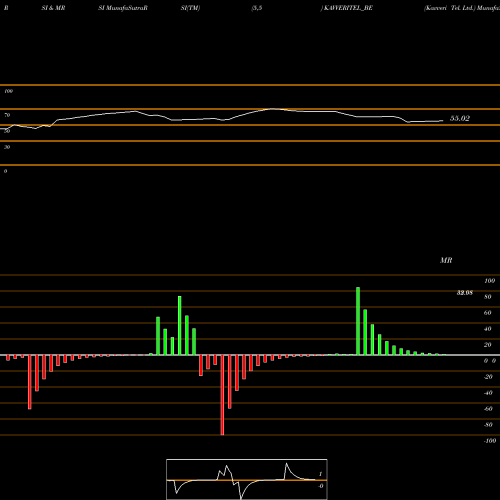Image resolution: width=500 pixels, height=500 pixels.
Task: Click the 'Kaveri Tel. Ltd.' header text
Action: click(x=449, y=8)
